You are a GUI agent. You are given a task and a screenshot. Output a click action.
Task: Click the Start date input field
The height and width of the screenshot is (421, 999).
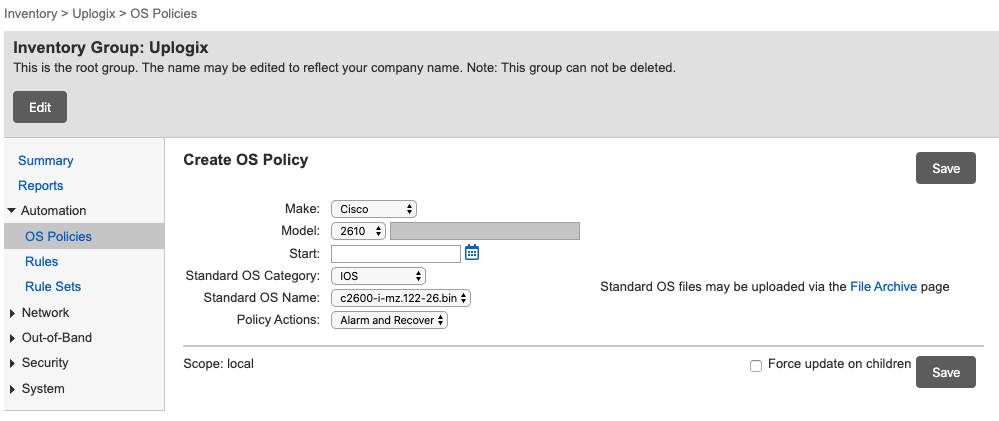tap(396, 254)
